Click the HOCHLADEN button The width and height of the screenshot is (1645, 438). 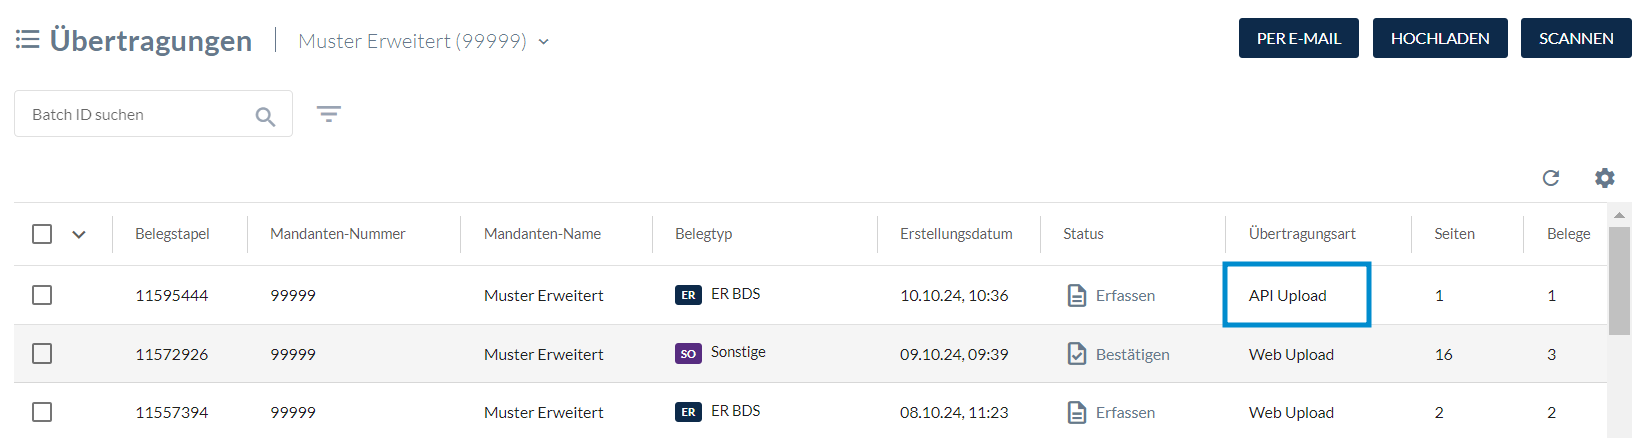tap(1440, 38)
